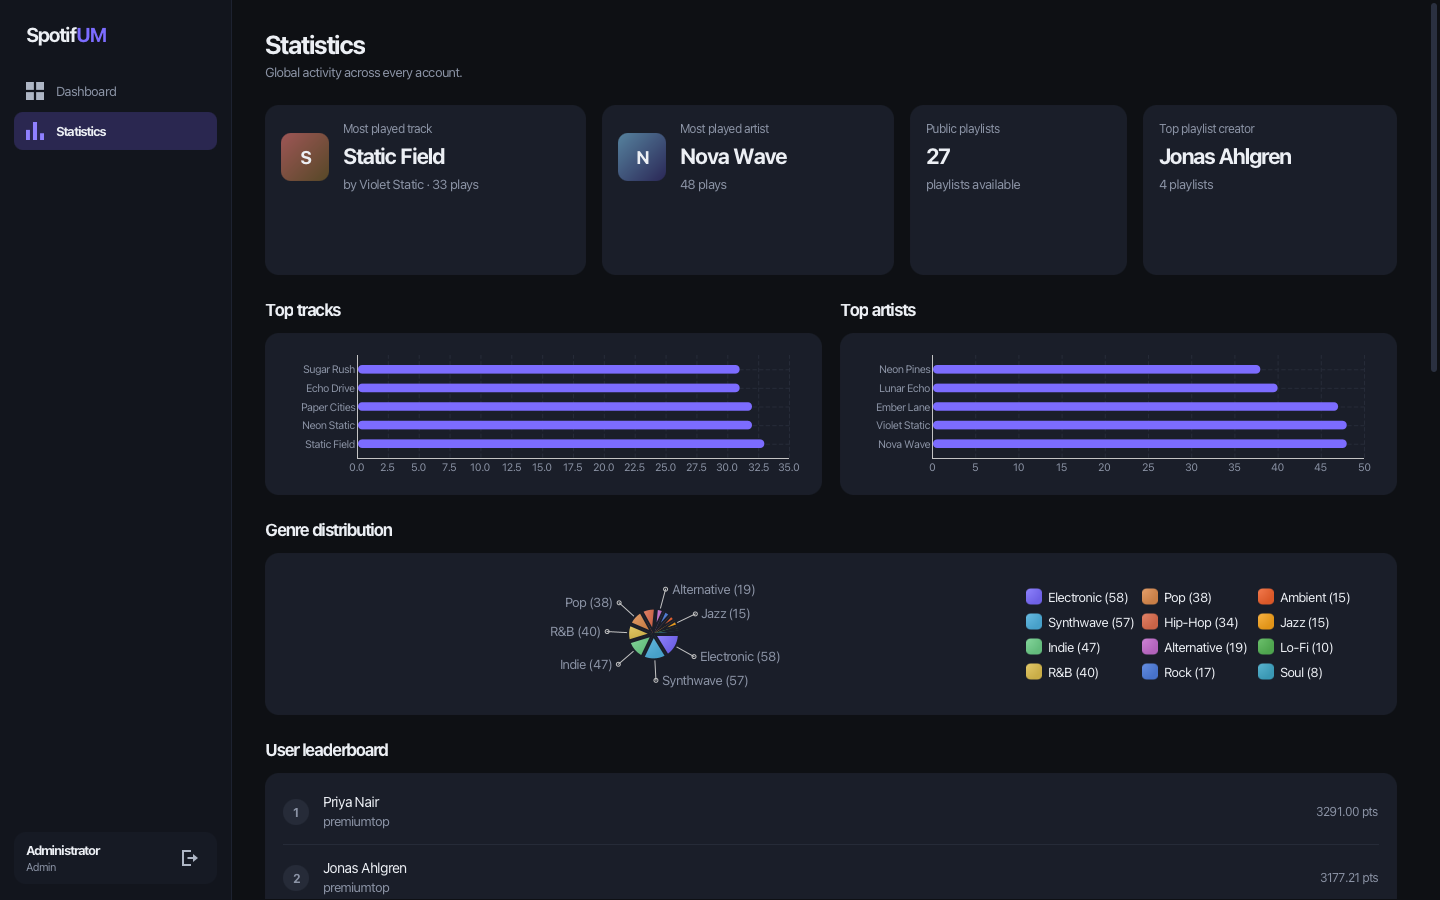Viewport: 1440px width, 900px height.
Task: Click the 'Nova Wave' most played artist name
Action: coord(733,157)
